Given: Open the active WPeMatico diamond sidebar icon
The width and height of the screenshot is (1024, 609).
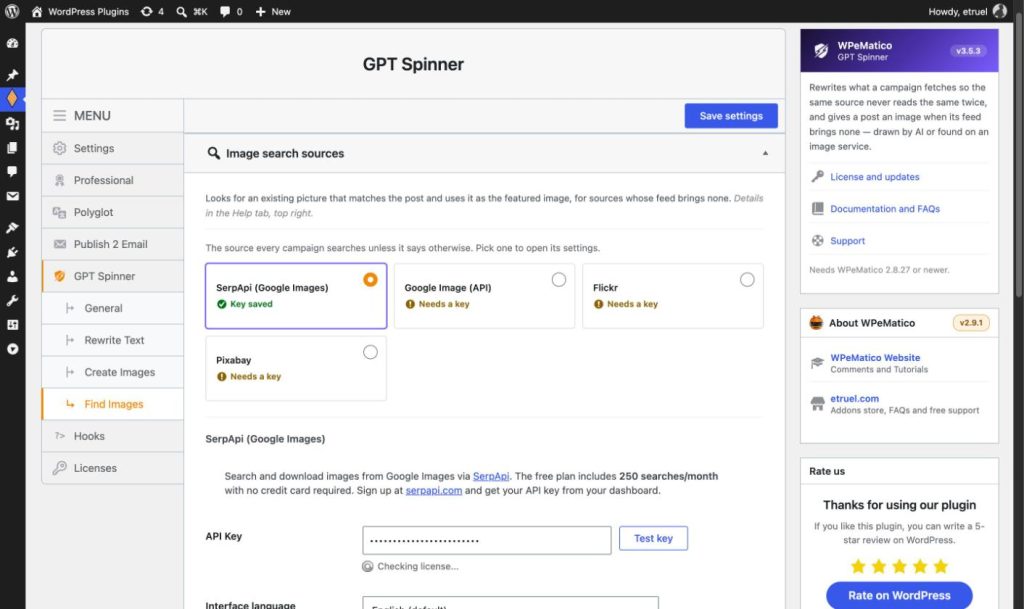Looking at the screenshot, I should [12, 99].
